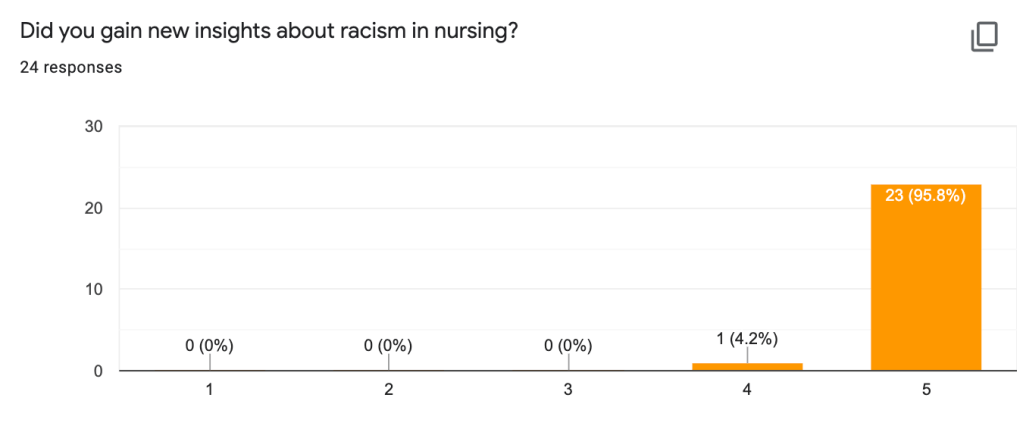Click the "1 (4.2%)" data label
Viewport: 1023px width, 426px height.
pos(747,337)
